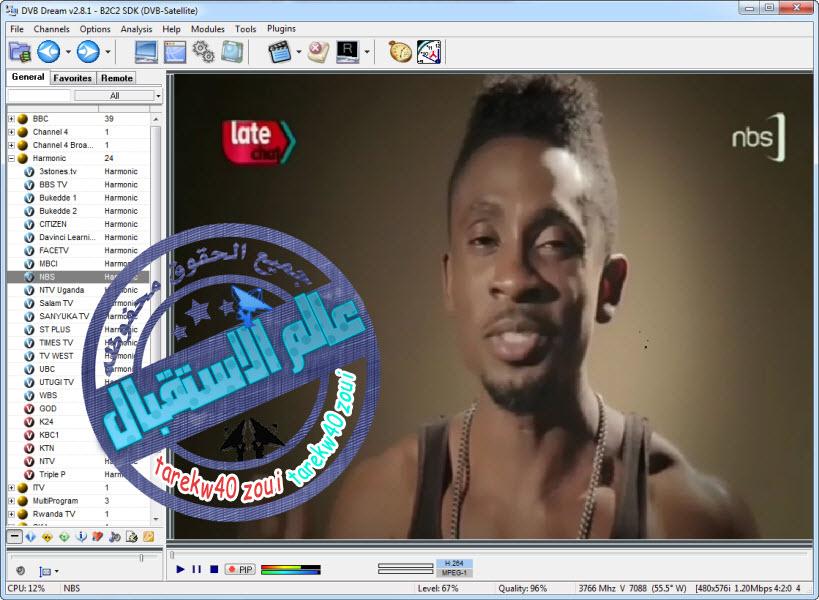
Task: Start recording with the clapperboard icon
Action: (279, 52)
